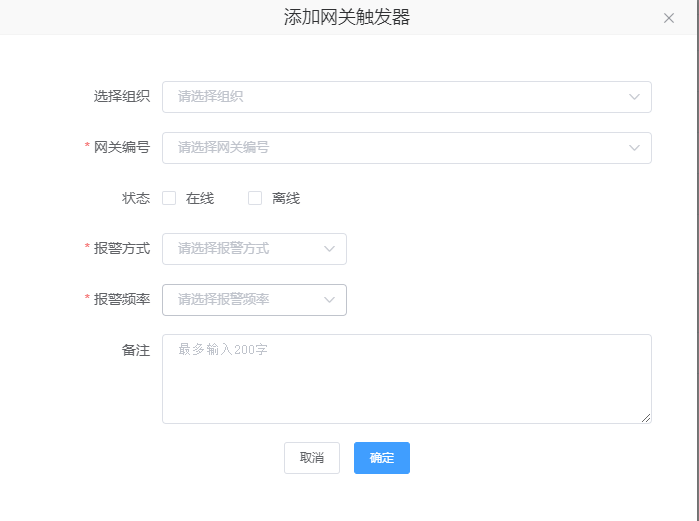This screenshot has width=699, height=521.
Task: Click the resize handle of 备注 textarea
Action: pos(646,417)
